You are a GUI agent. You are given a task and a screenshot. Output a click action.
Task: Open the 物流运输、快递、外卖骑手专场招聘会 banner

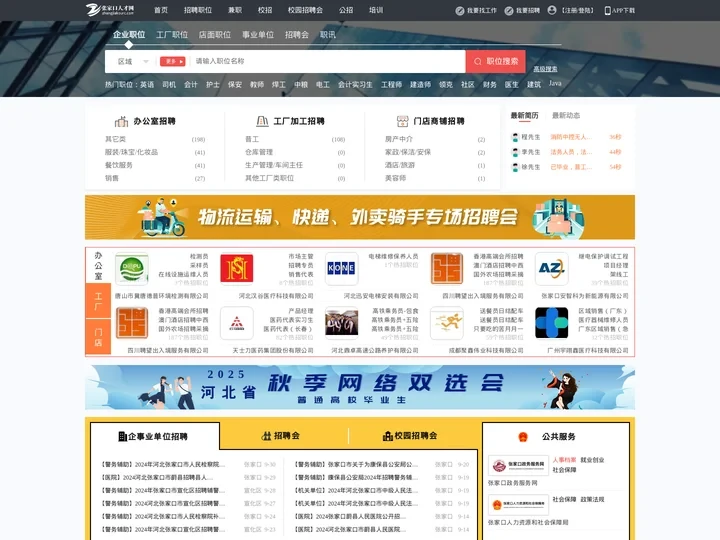(x=360, y=217)
